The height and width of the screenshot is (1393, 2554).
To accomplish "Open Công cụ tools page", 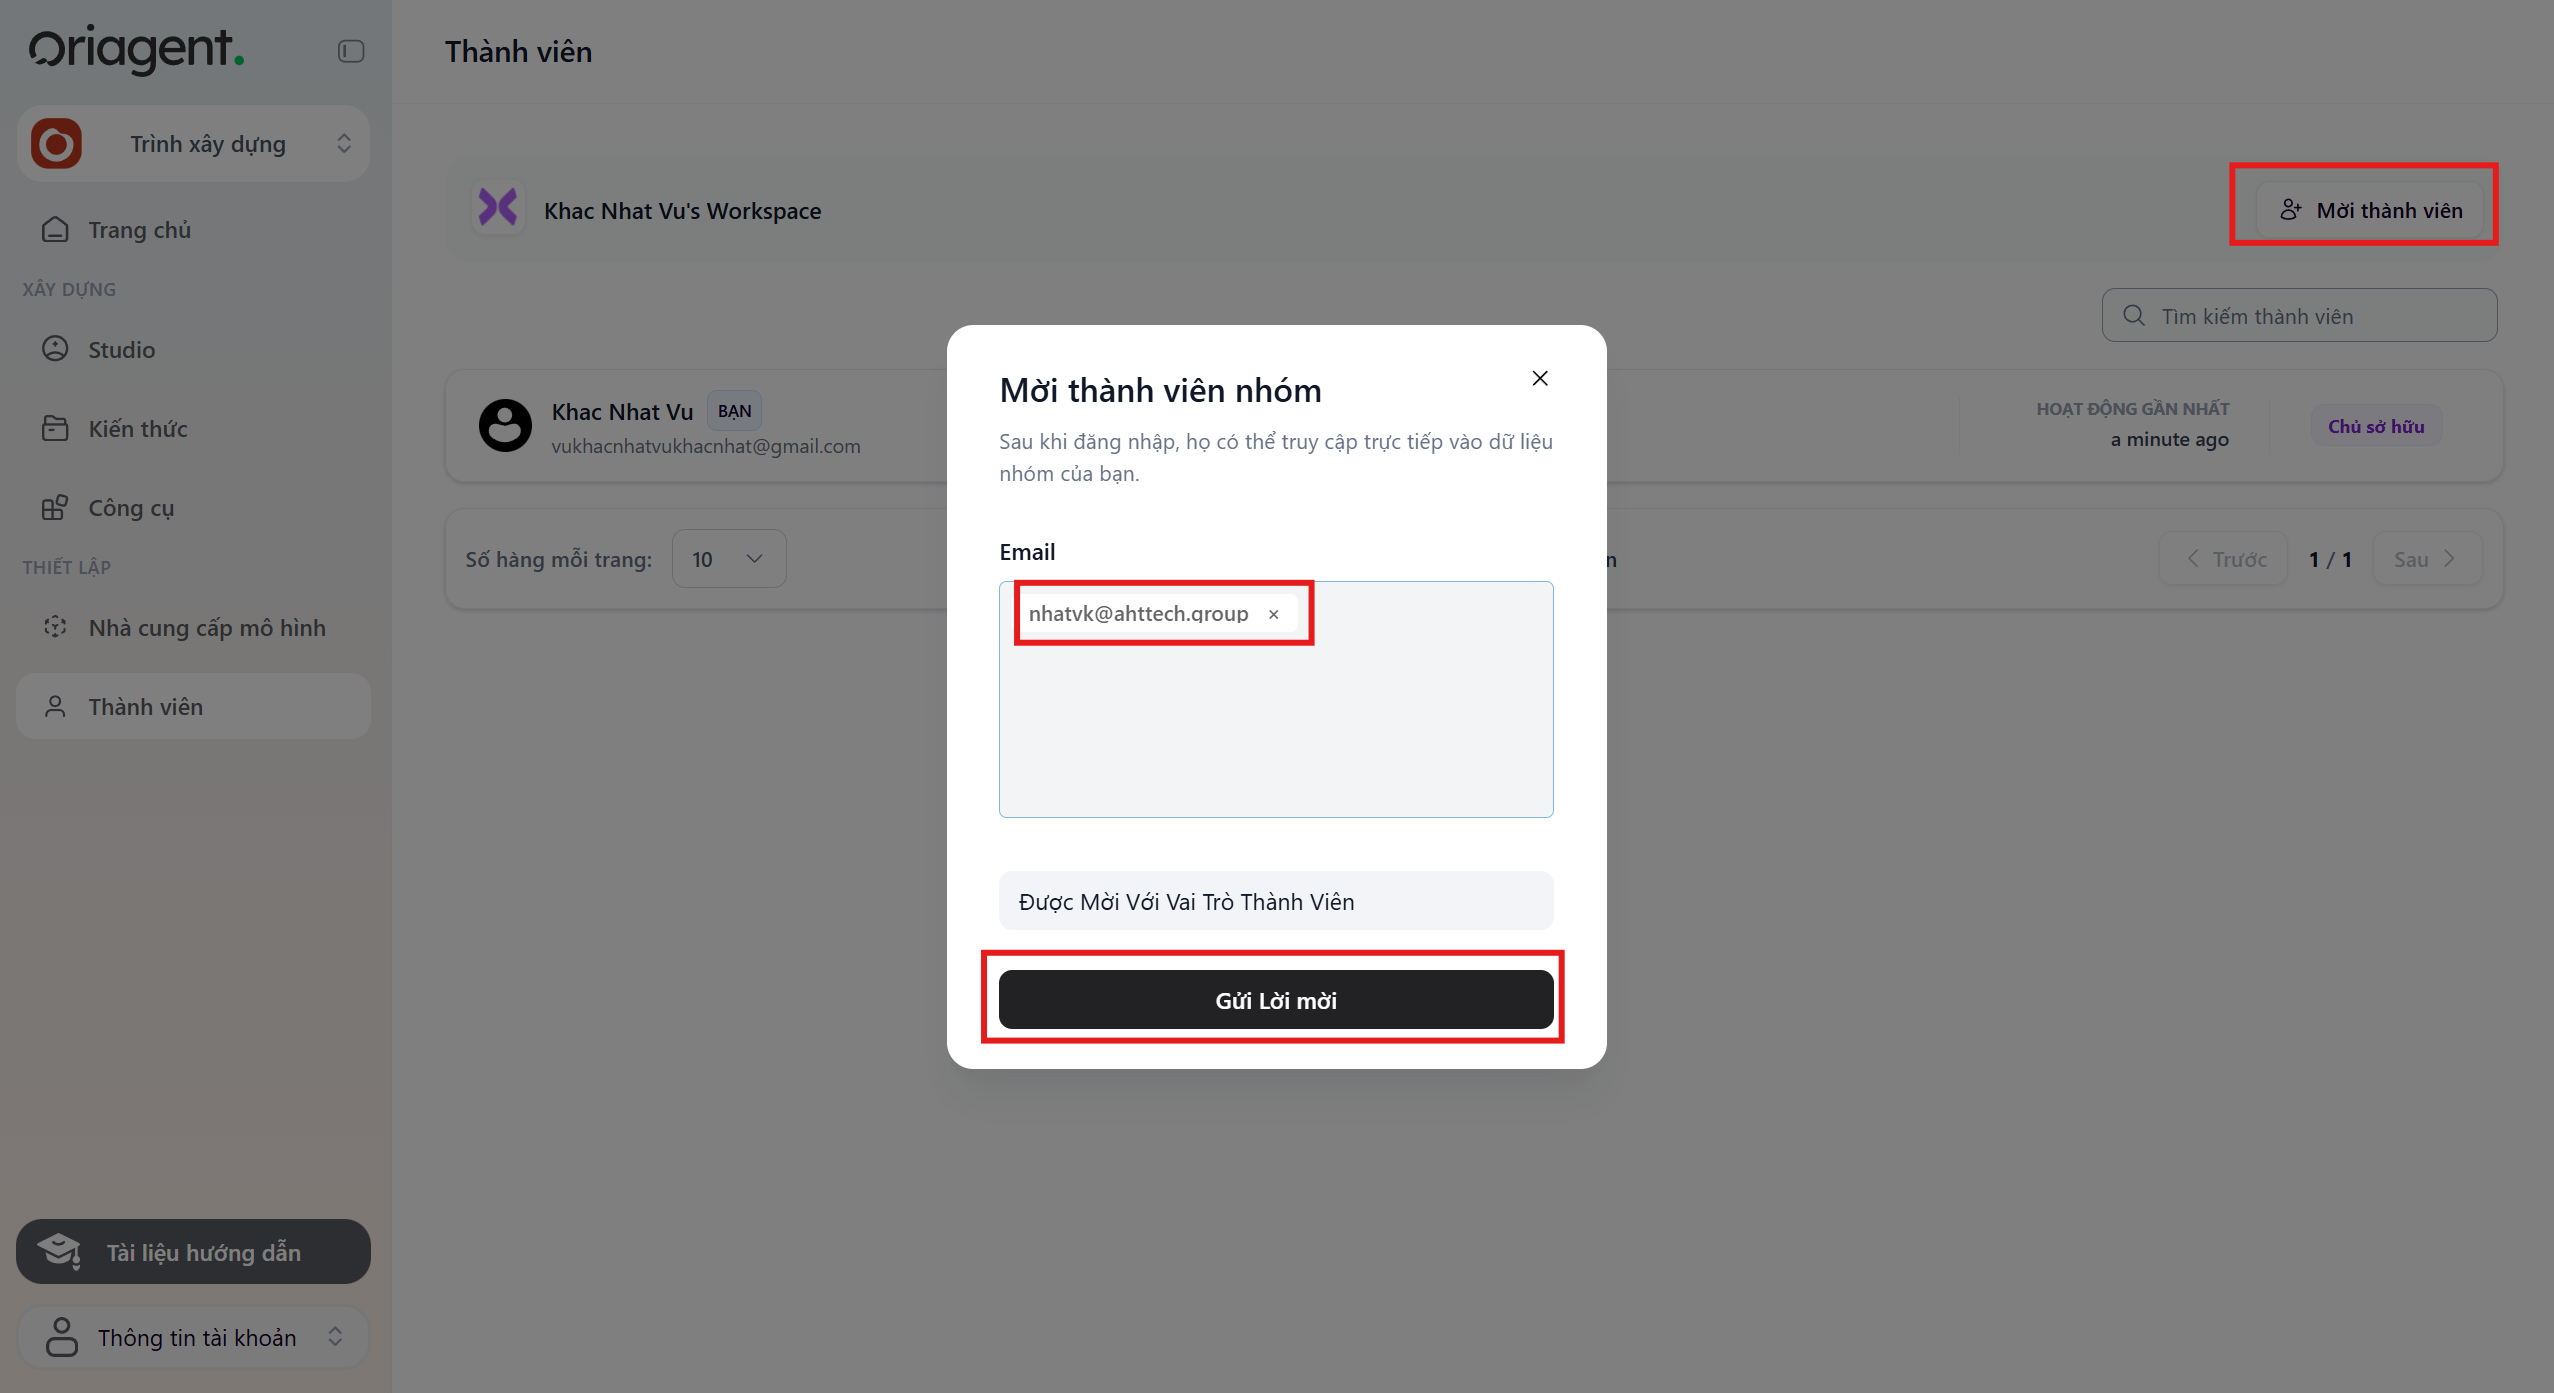I will (x=131, y=508).
